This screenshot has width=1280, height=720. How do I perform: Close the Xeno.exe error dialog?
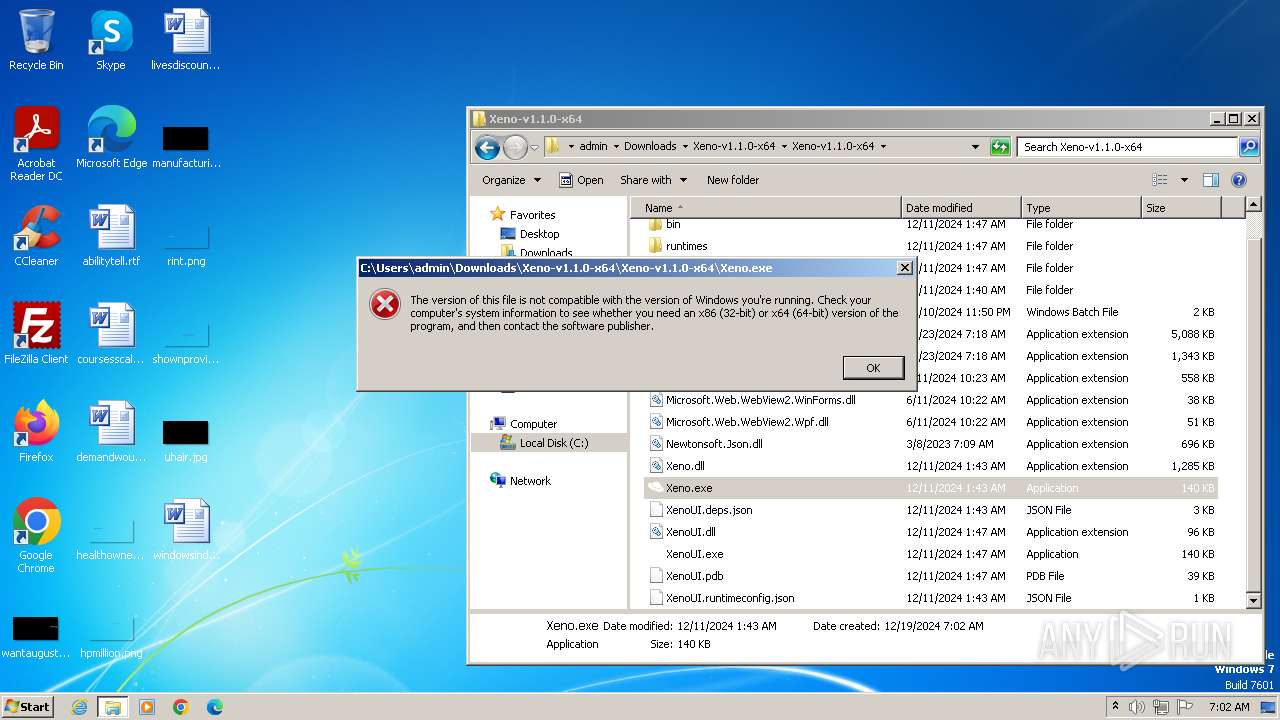click(x=904, y=268)
